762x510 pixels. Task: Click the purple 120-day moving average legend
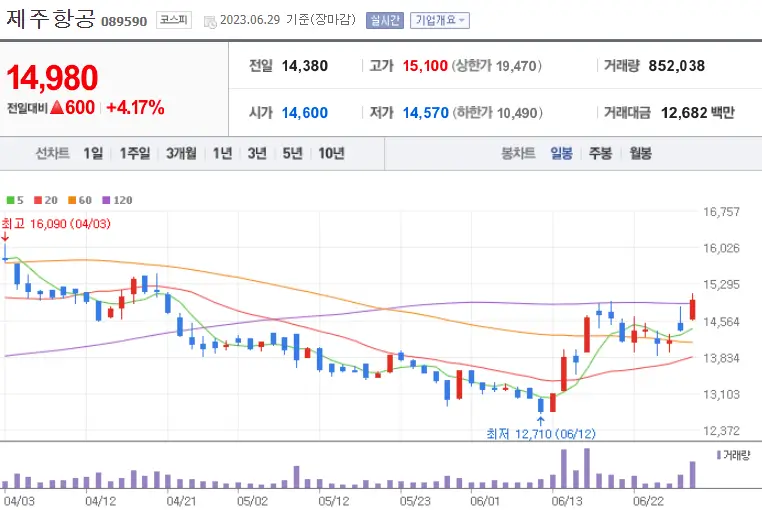pos(117,200)
